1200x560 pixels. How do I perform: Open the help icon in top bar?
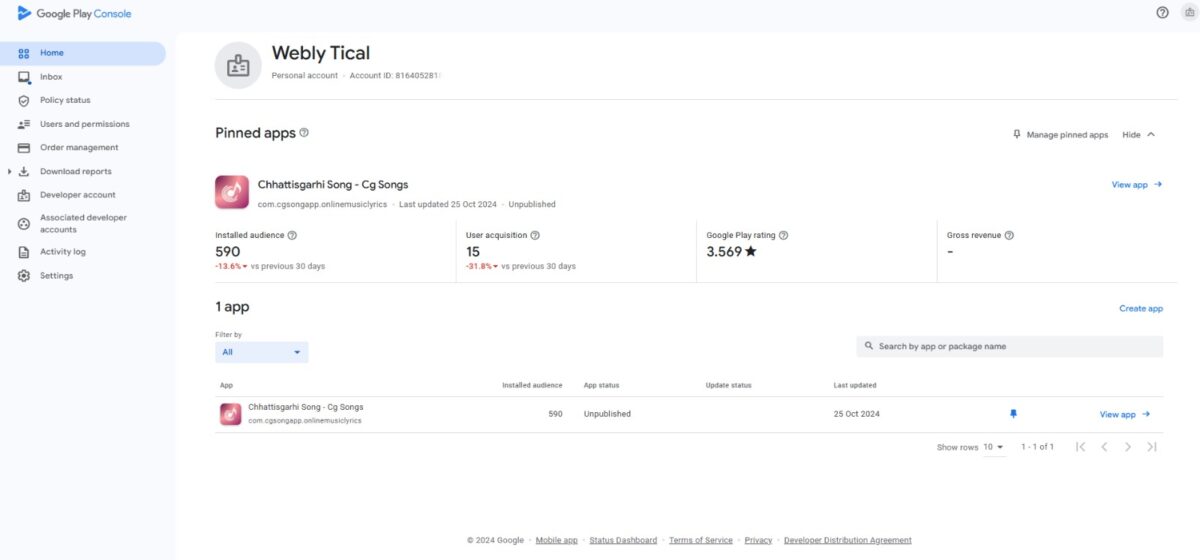(1162, 13)
